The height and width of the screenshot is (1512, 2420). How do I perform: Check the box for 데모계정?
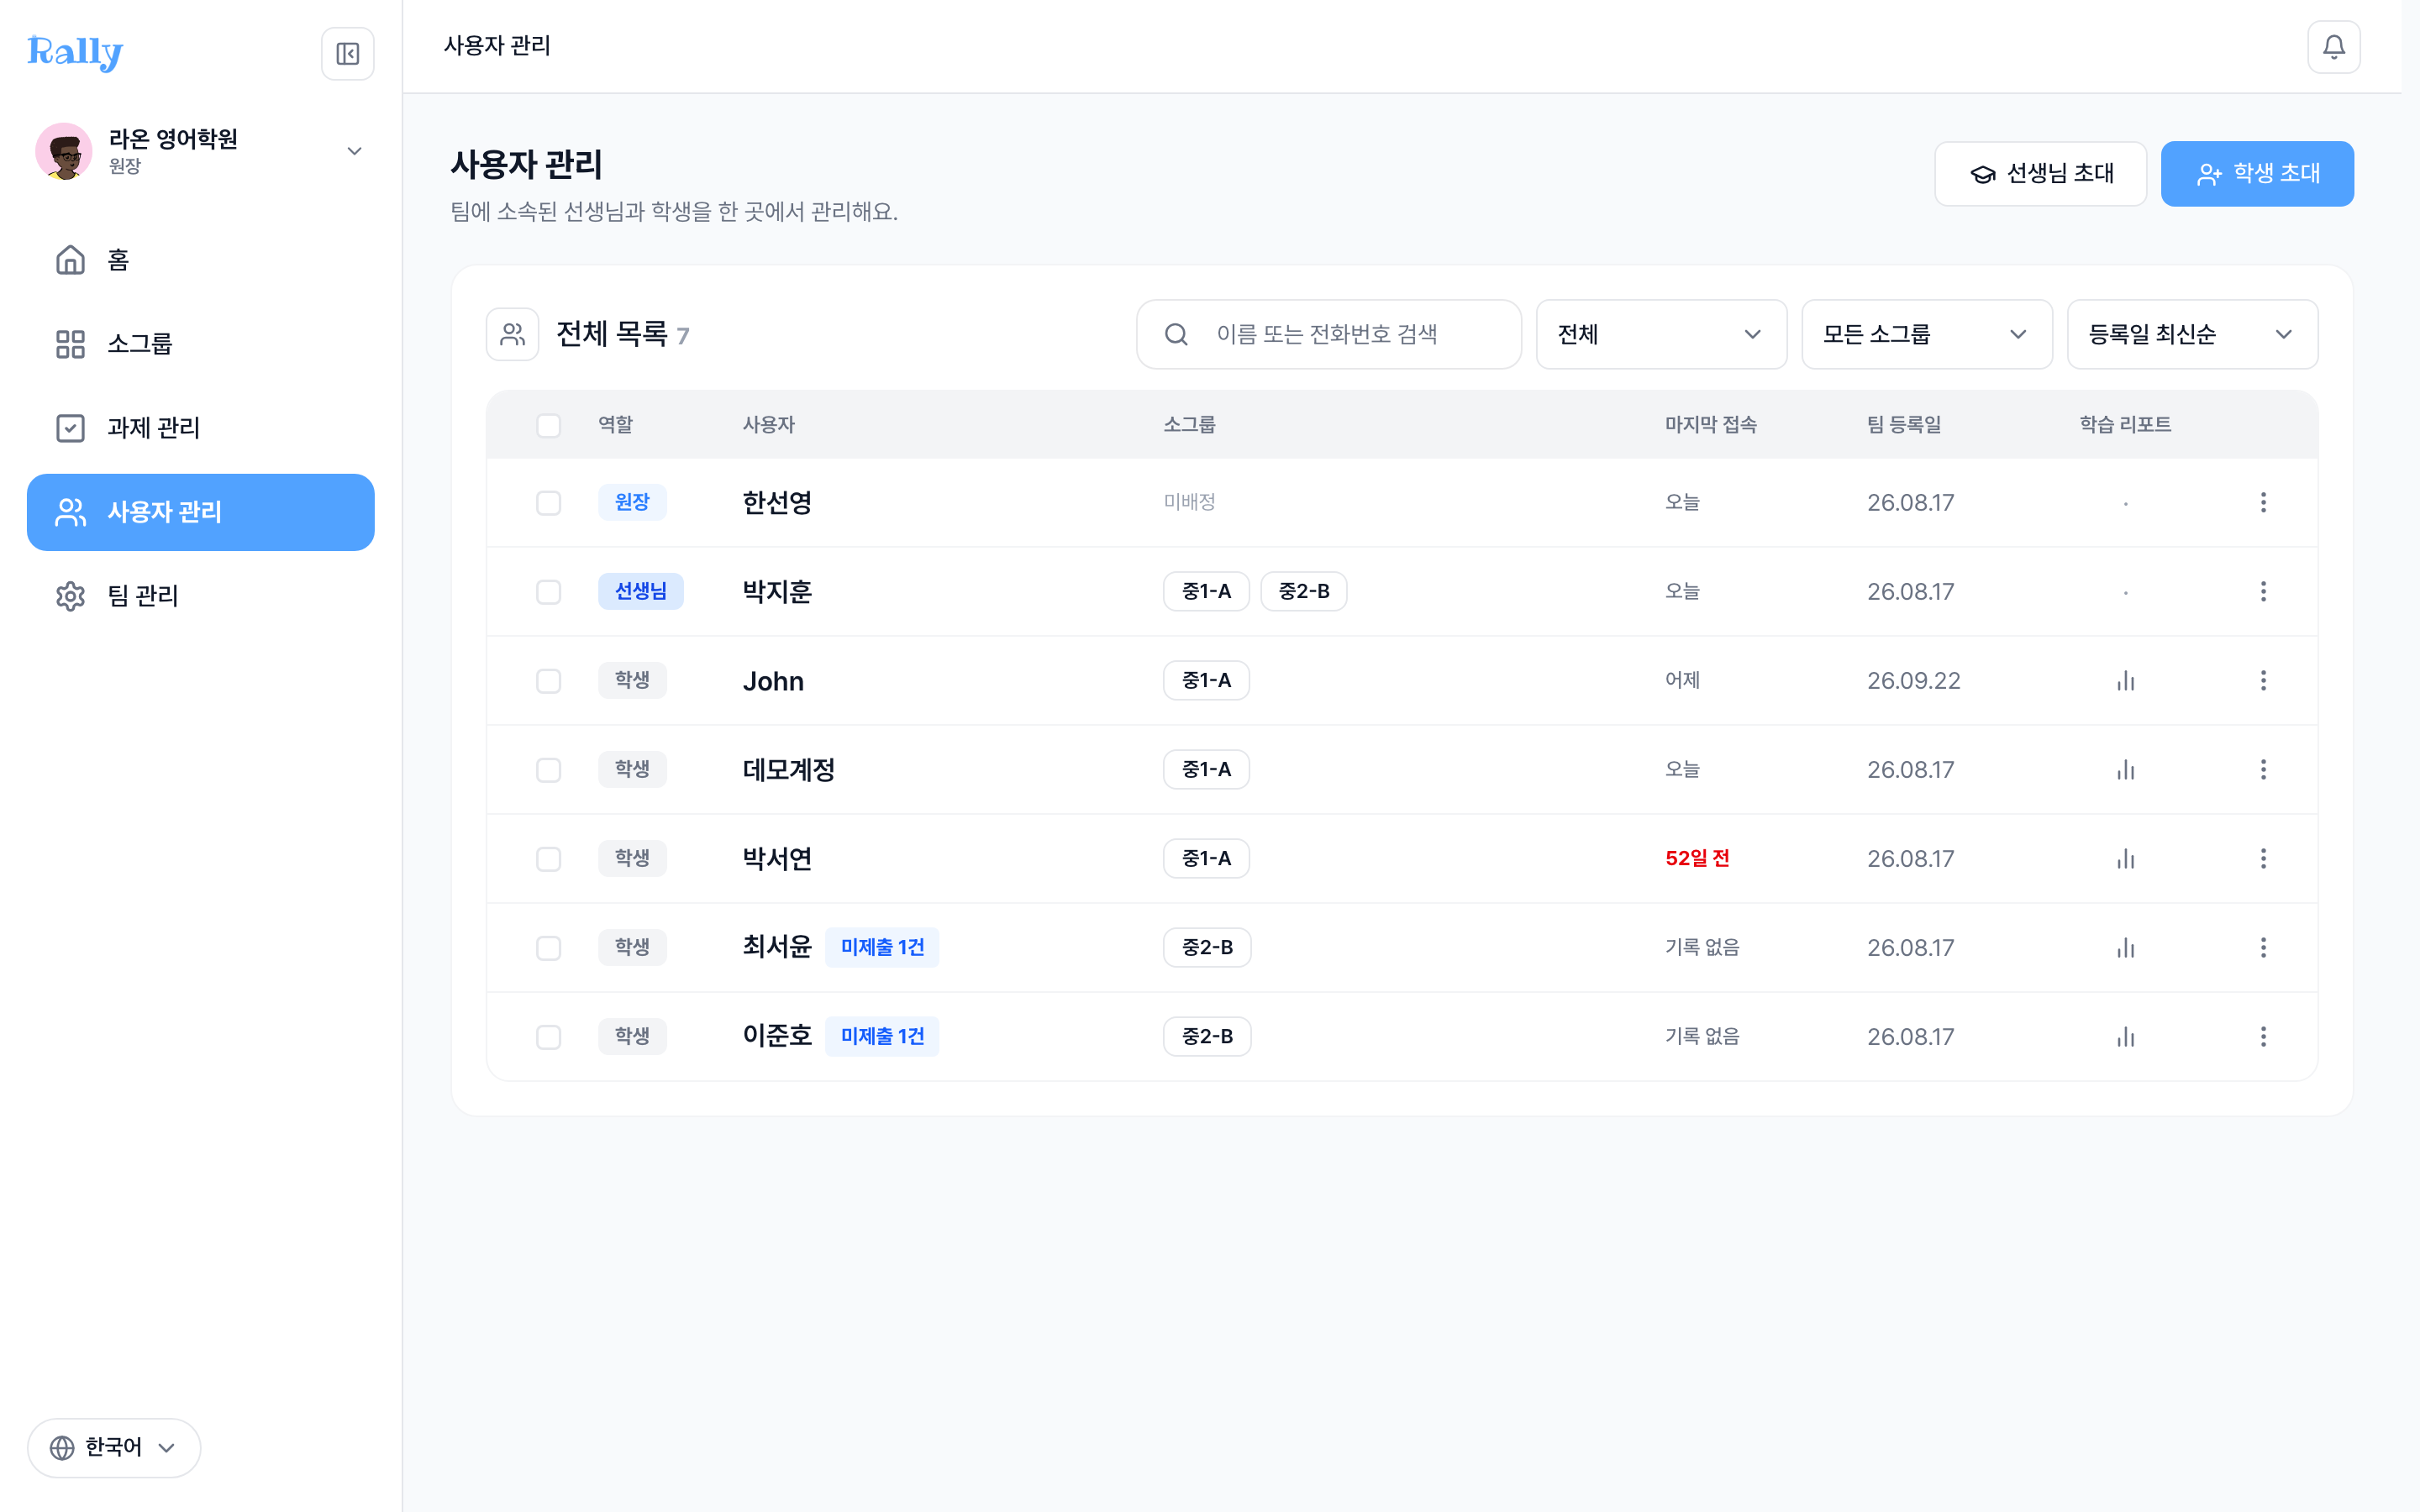(548, 770)
